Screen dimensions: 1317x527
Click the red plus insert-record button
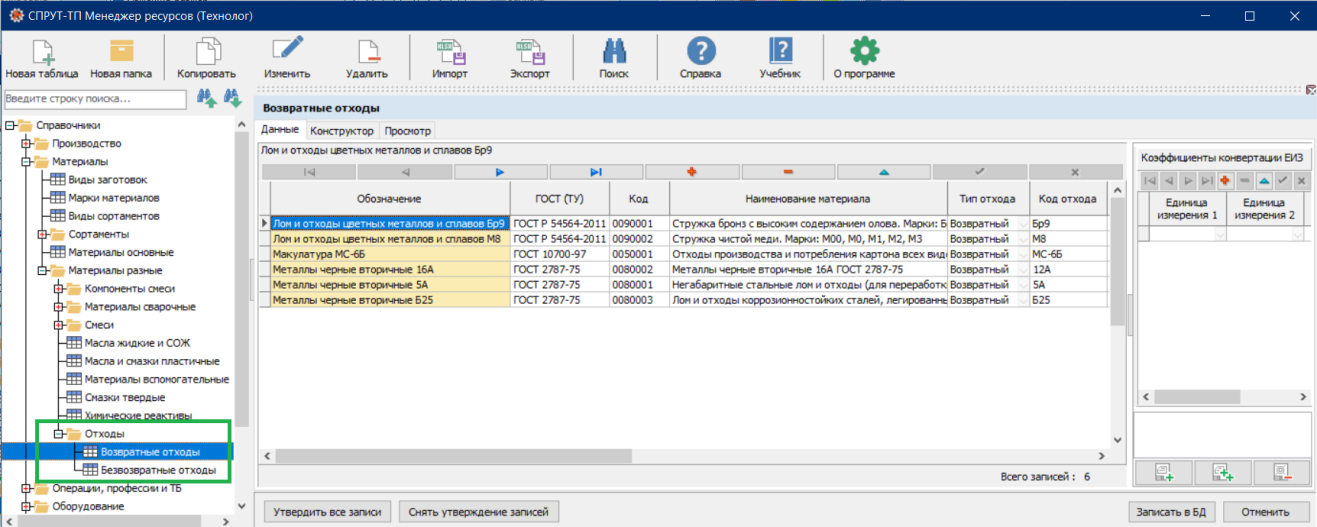(691, 172)
